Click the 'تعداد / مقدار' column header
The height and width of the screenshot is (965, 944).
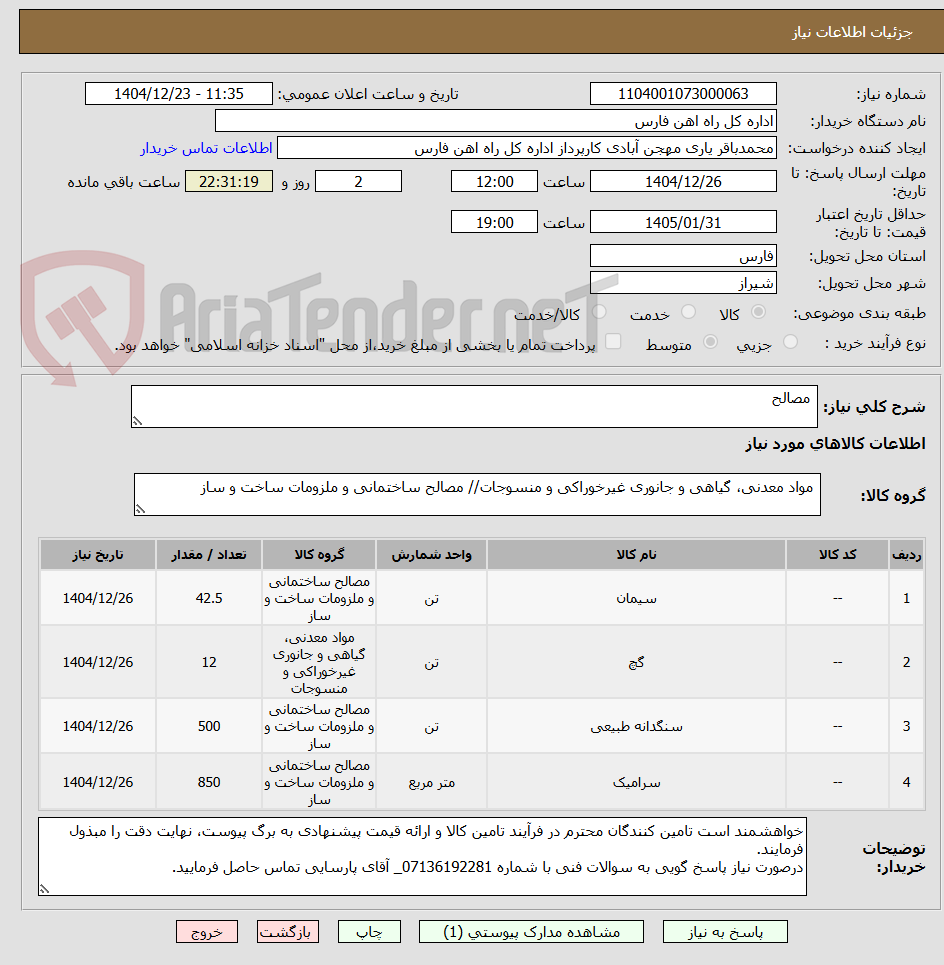pyautogui.click(x=209, y=555)
